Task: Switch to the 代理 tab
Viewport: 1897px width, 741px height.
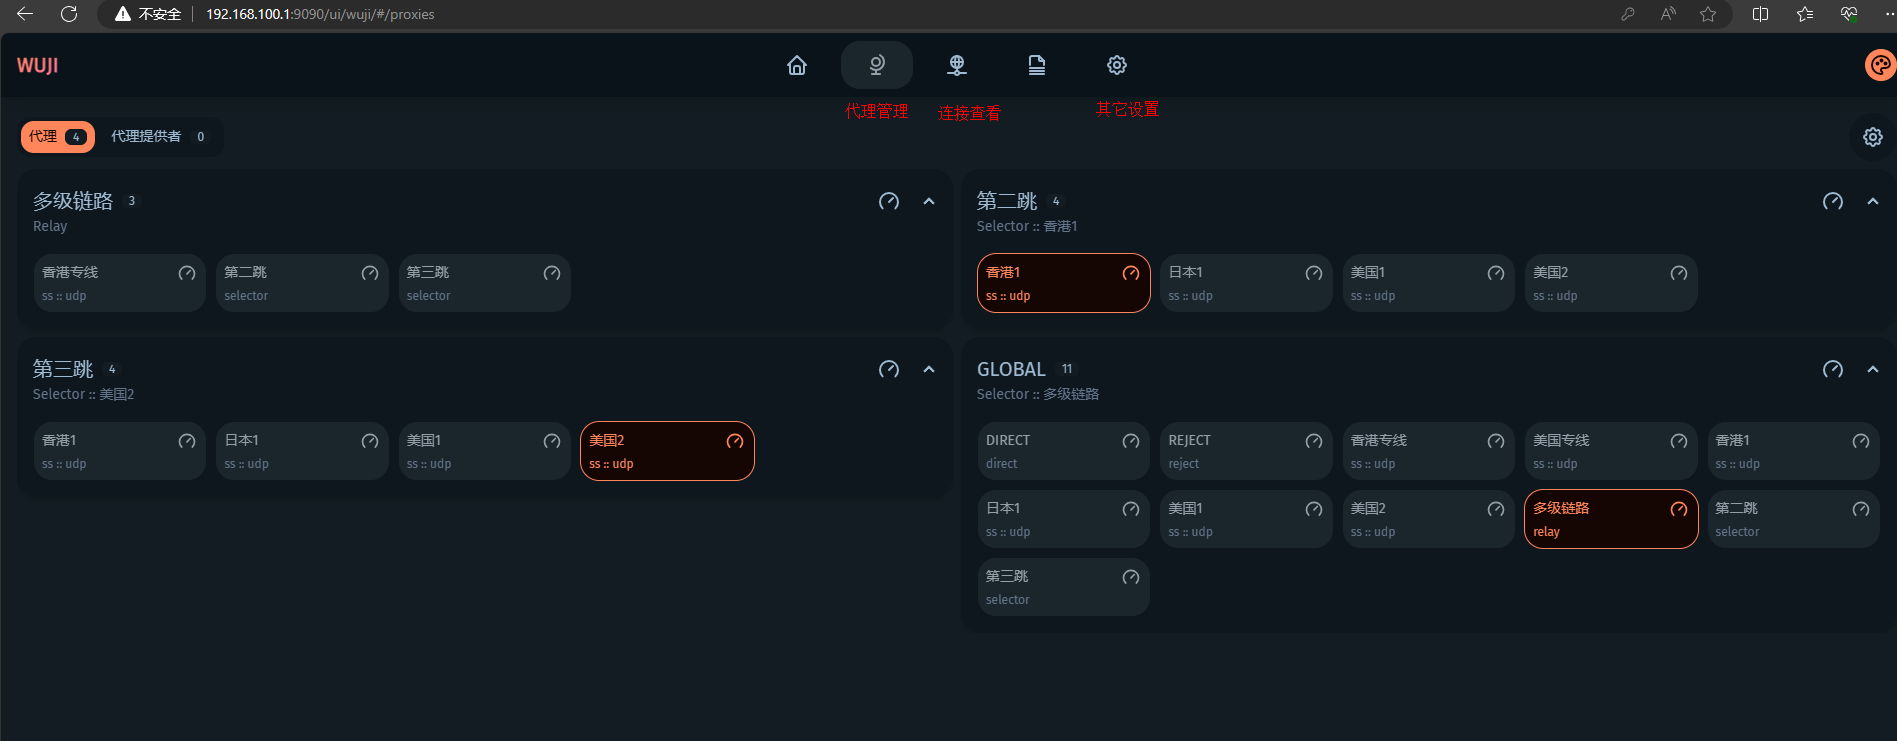Action: [57, 137]
